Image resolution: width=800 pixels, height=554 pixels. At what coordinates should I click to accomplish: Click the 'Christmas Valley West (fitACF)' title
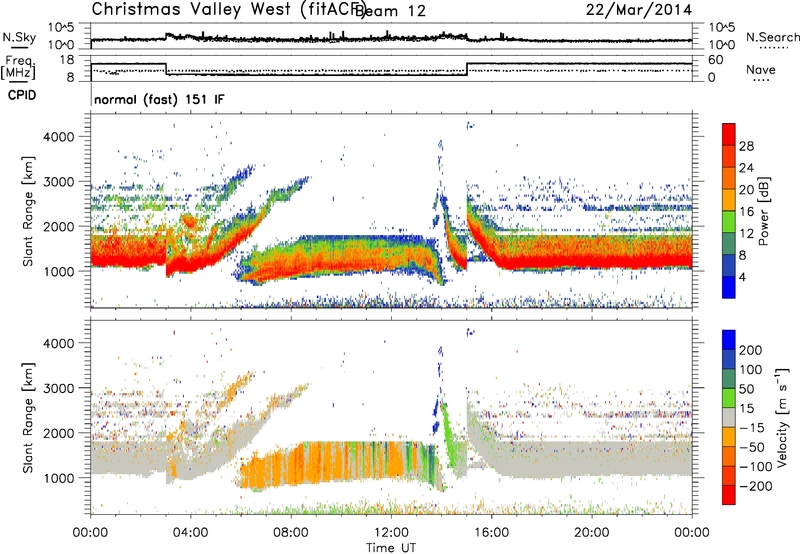[228, 10]
